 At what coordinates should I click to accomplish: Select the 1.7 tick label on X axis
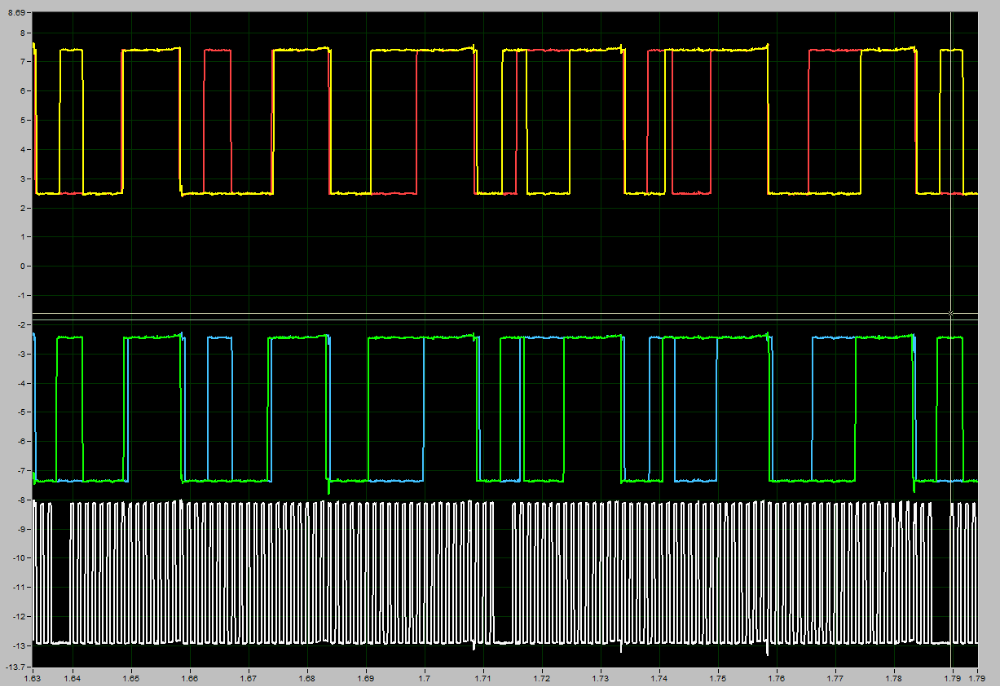pyautogui.click(x=425, y=677)
